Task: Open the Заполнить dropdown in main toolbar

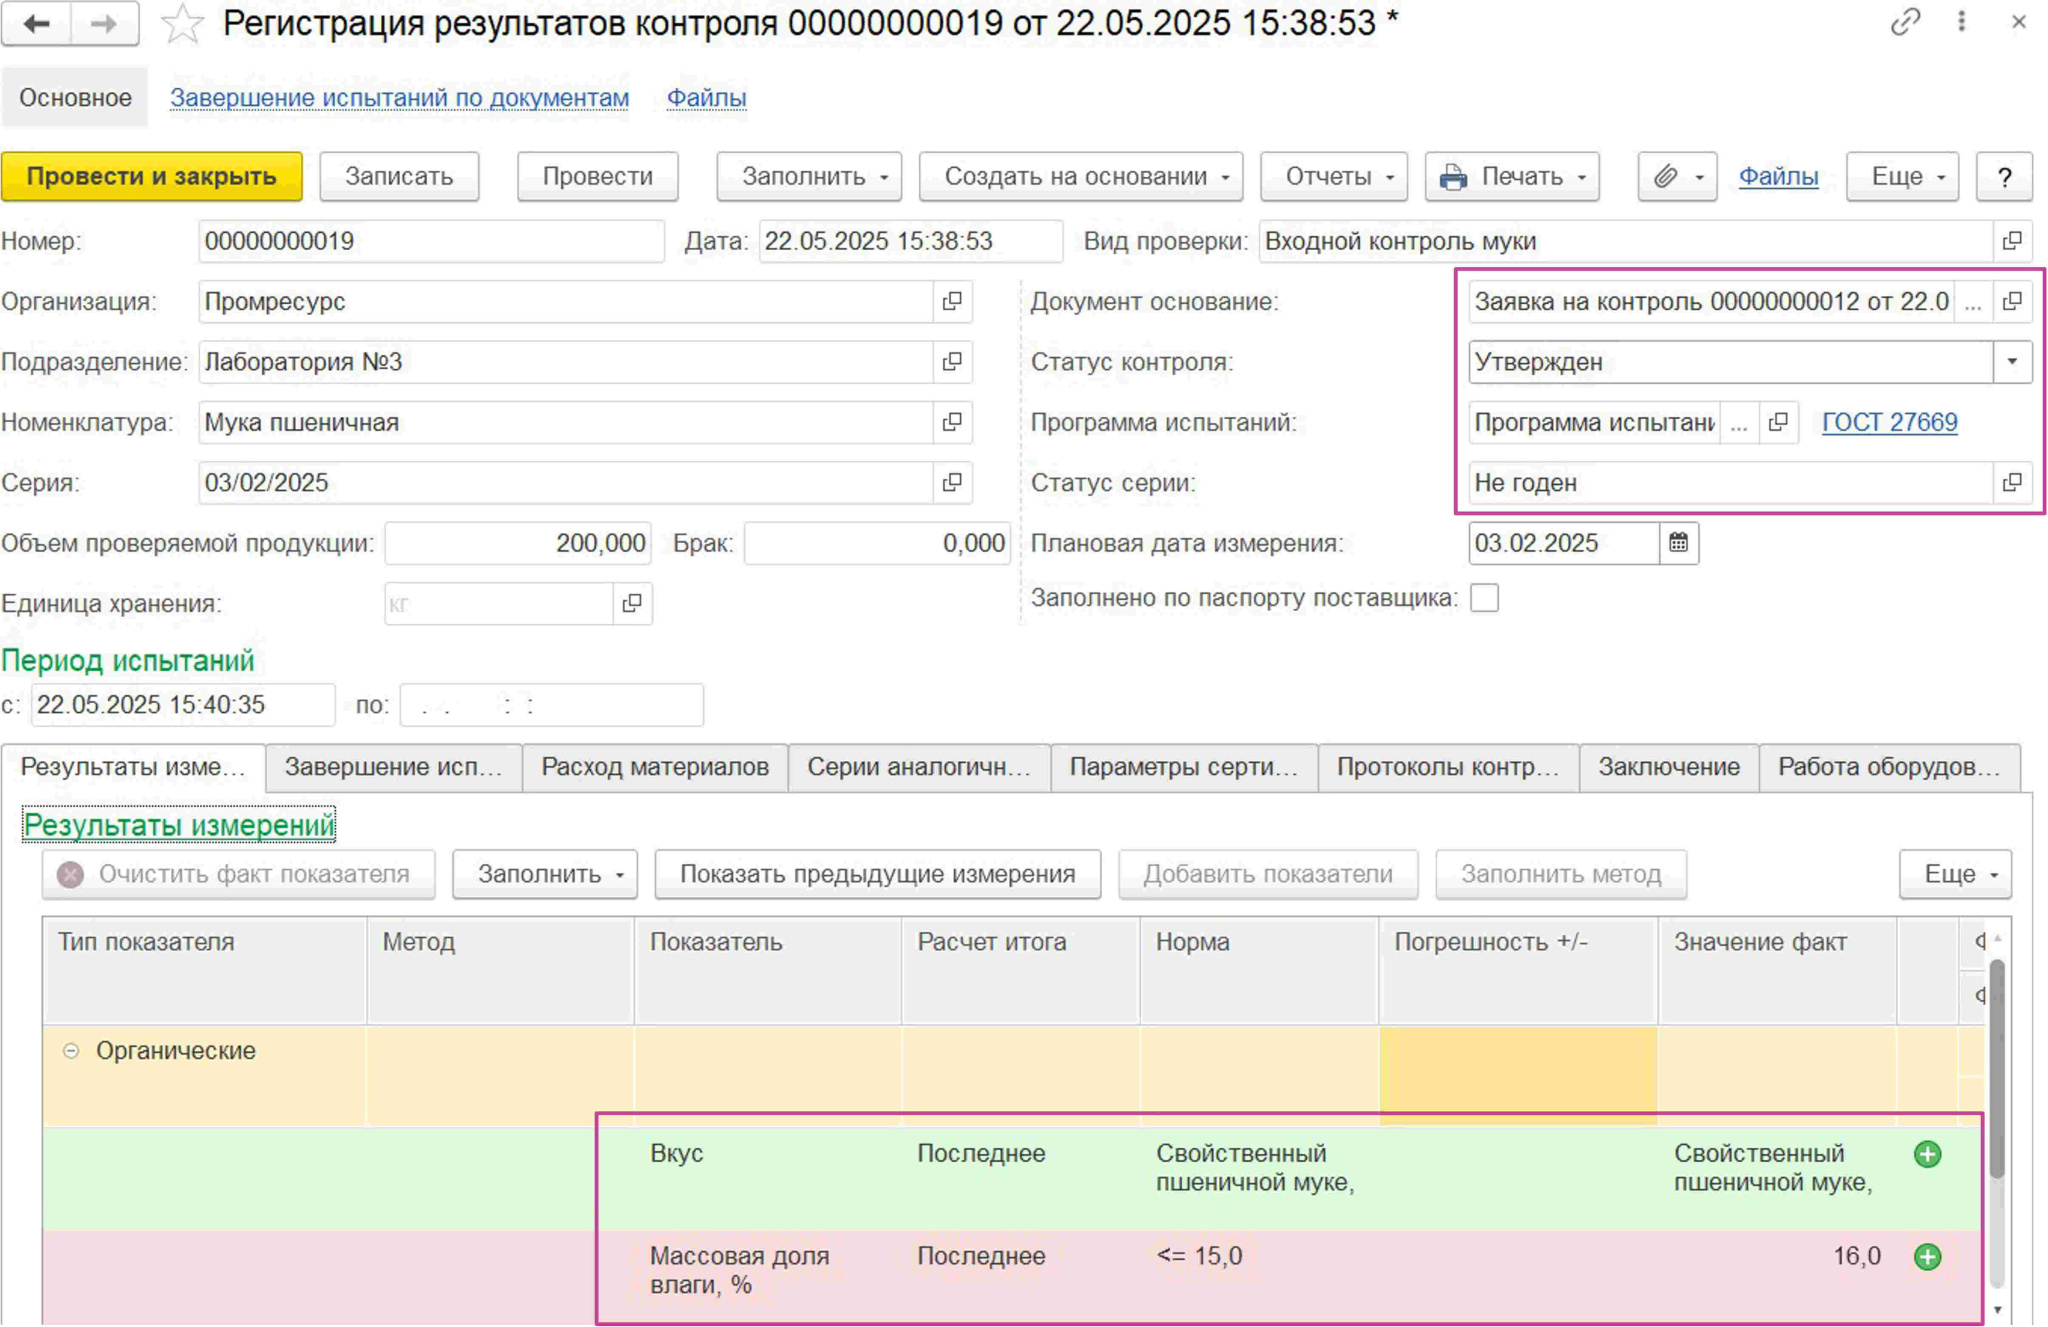Action: tap(809, 177)
